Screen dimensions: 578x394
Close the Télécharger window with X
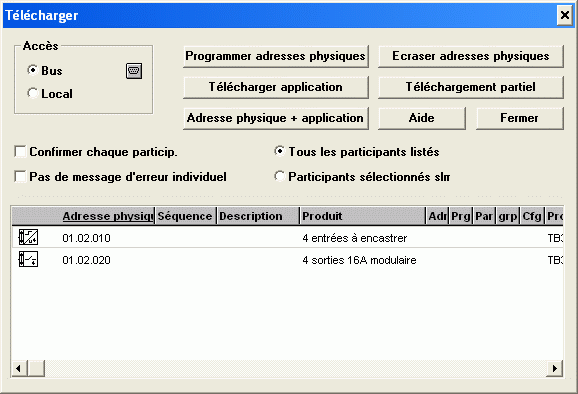click(x=564, y=15)
